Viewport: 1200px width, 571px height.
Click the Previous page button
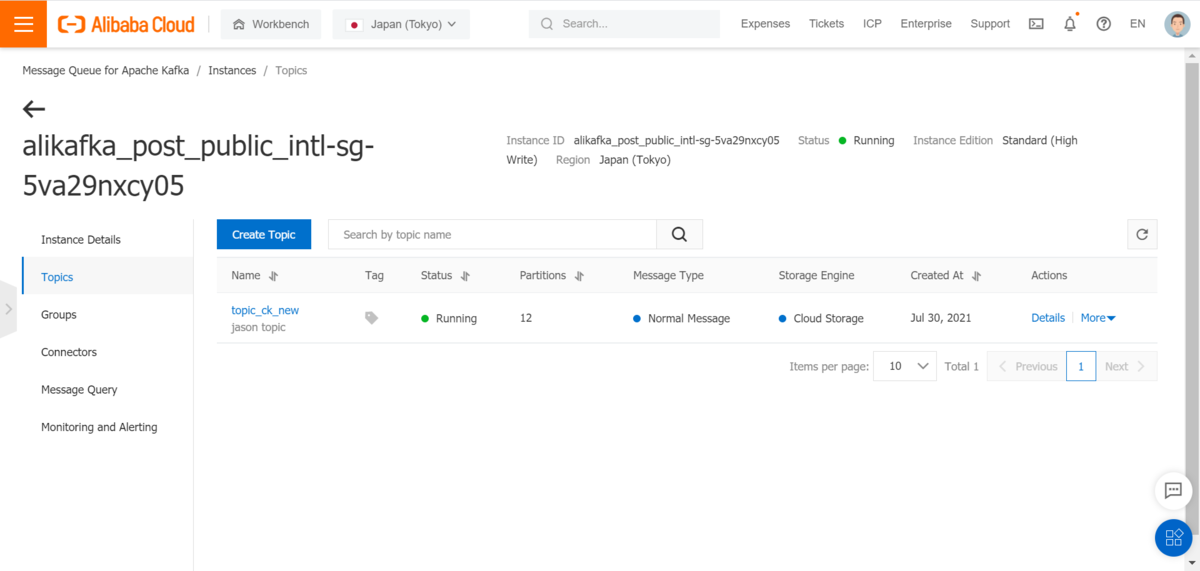1026,366
